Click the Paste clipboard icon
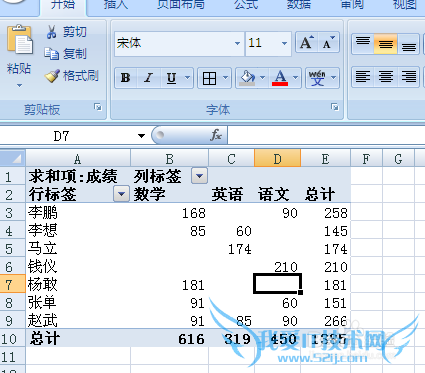The image size is (425, 373). click(20, 39)
